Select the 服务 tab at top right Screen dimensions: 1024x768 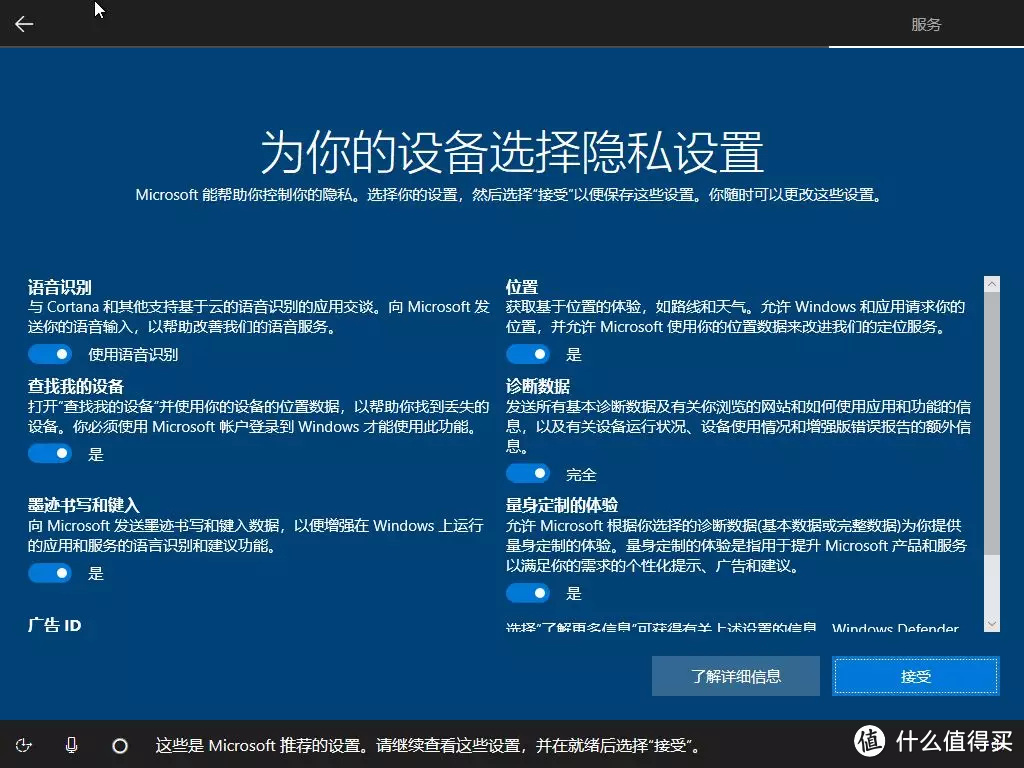tap(926, 24)
